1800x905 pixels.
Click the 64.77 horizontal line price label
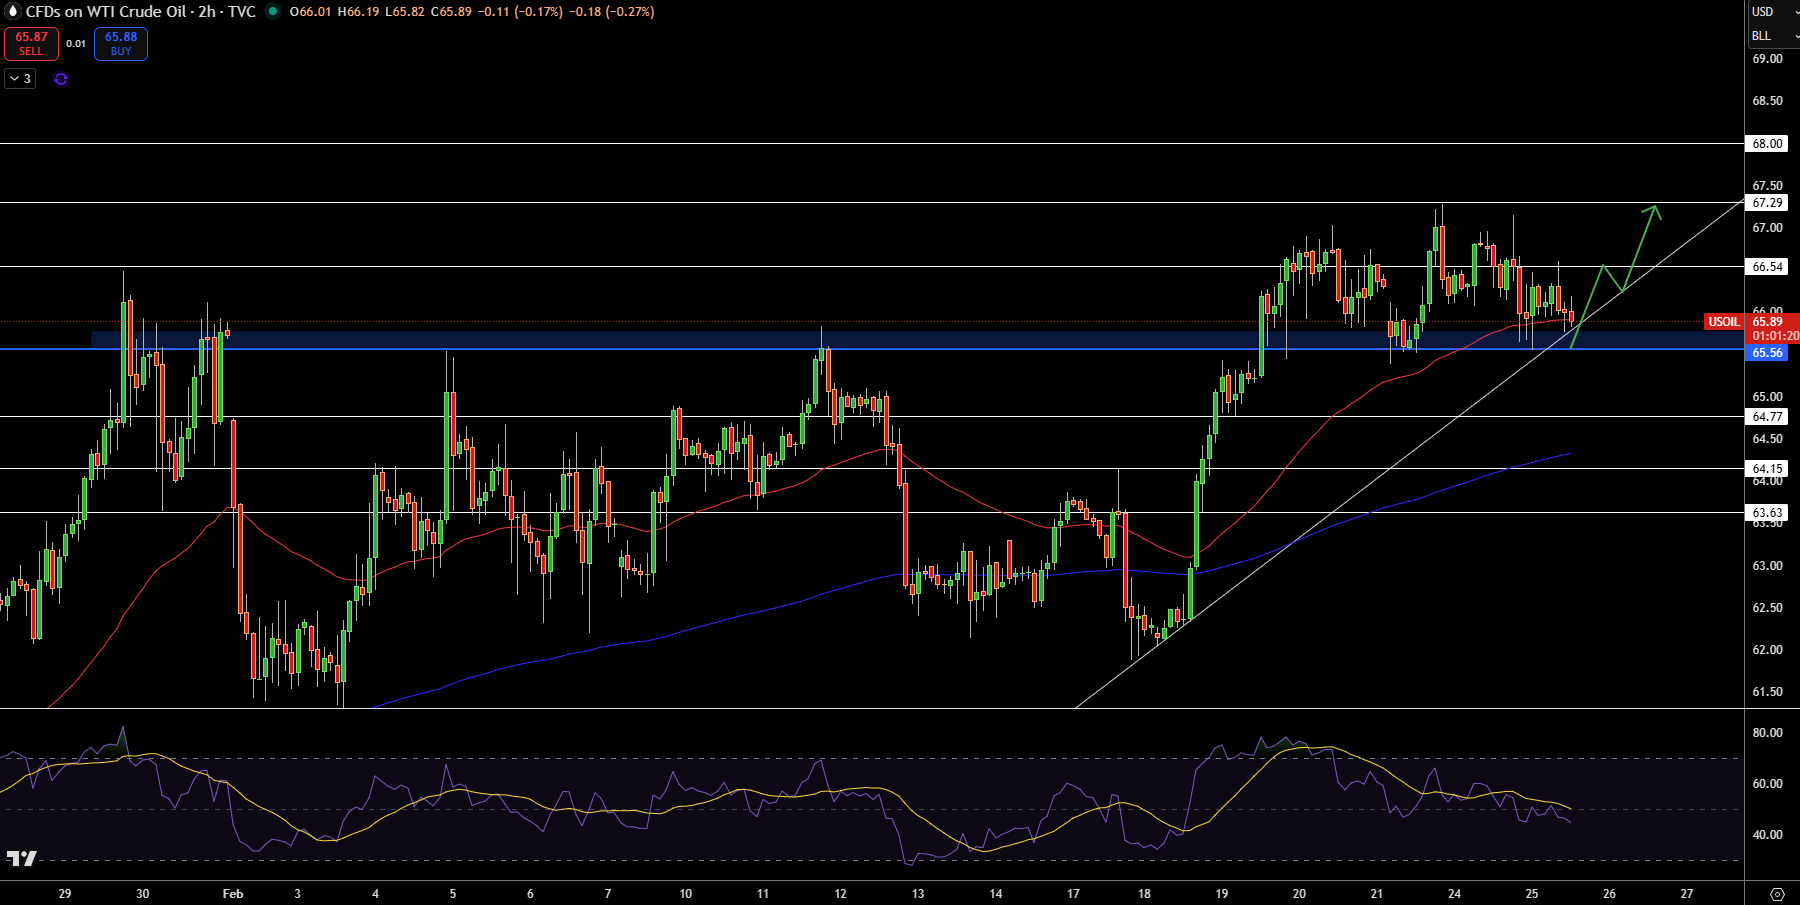[1767, 417]
